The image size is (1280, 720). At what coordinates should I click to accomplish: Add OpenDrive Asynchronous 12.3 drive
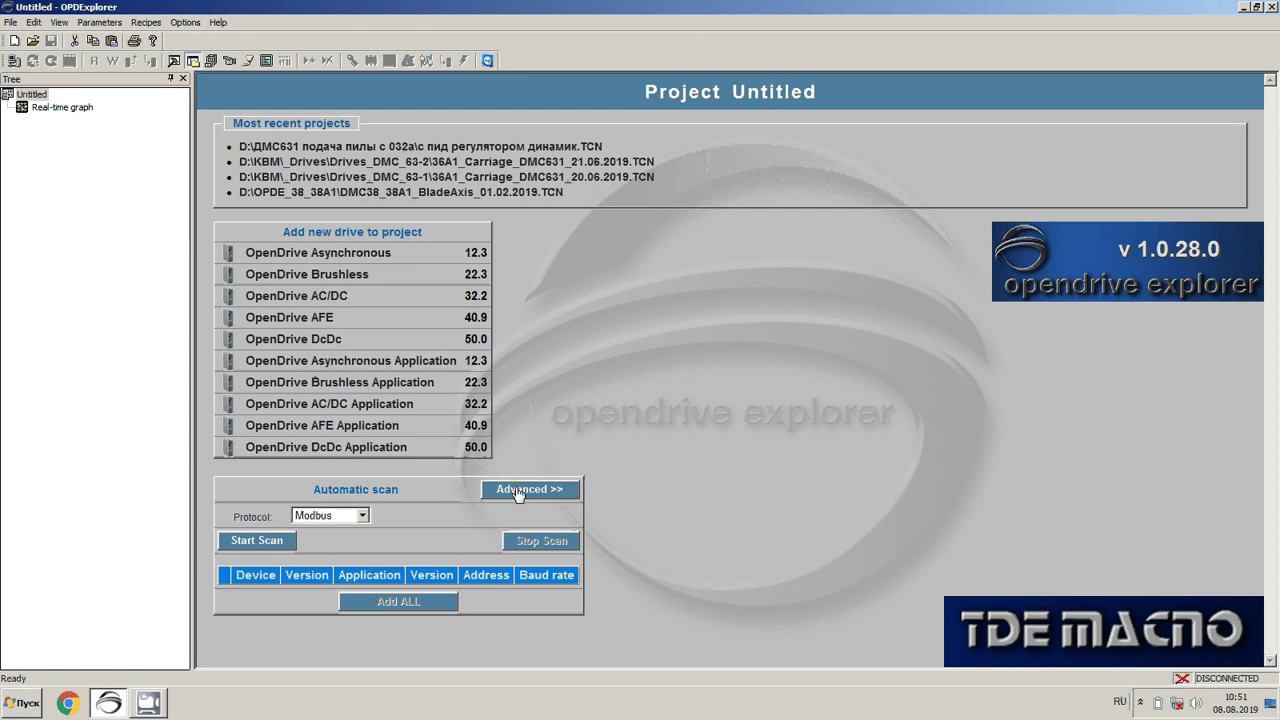[353, 253]
